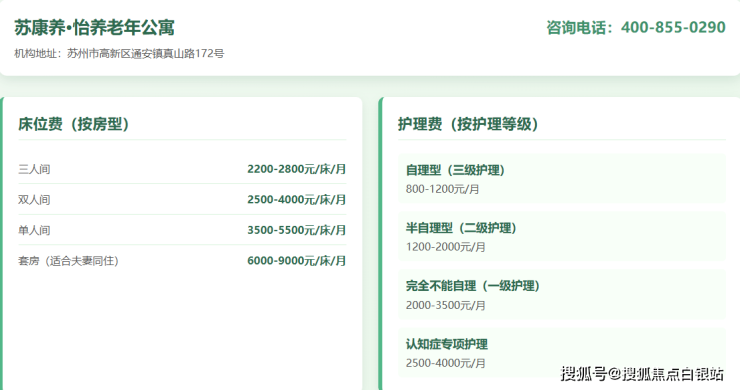Click the fee 1200-2000元/月
This screenshot has height=390, width=740.
click(x=446, y=247)
